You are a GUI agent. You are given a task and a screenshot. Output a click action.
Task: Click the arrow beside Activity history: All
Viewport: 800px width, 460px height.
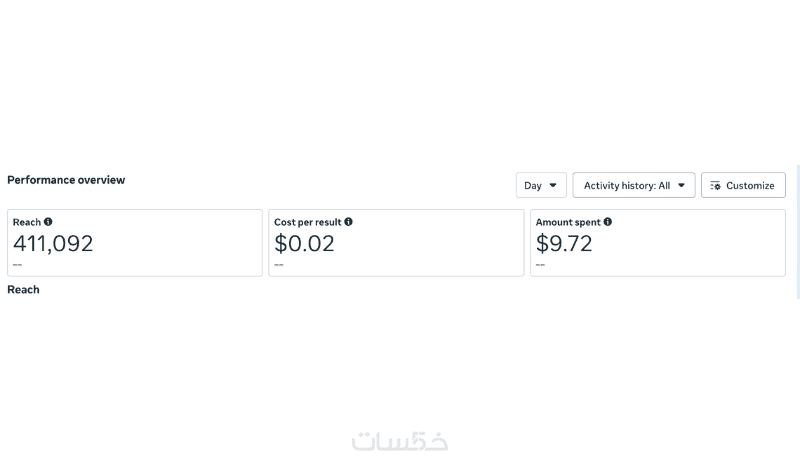[x=681, y=185]
